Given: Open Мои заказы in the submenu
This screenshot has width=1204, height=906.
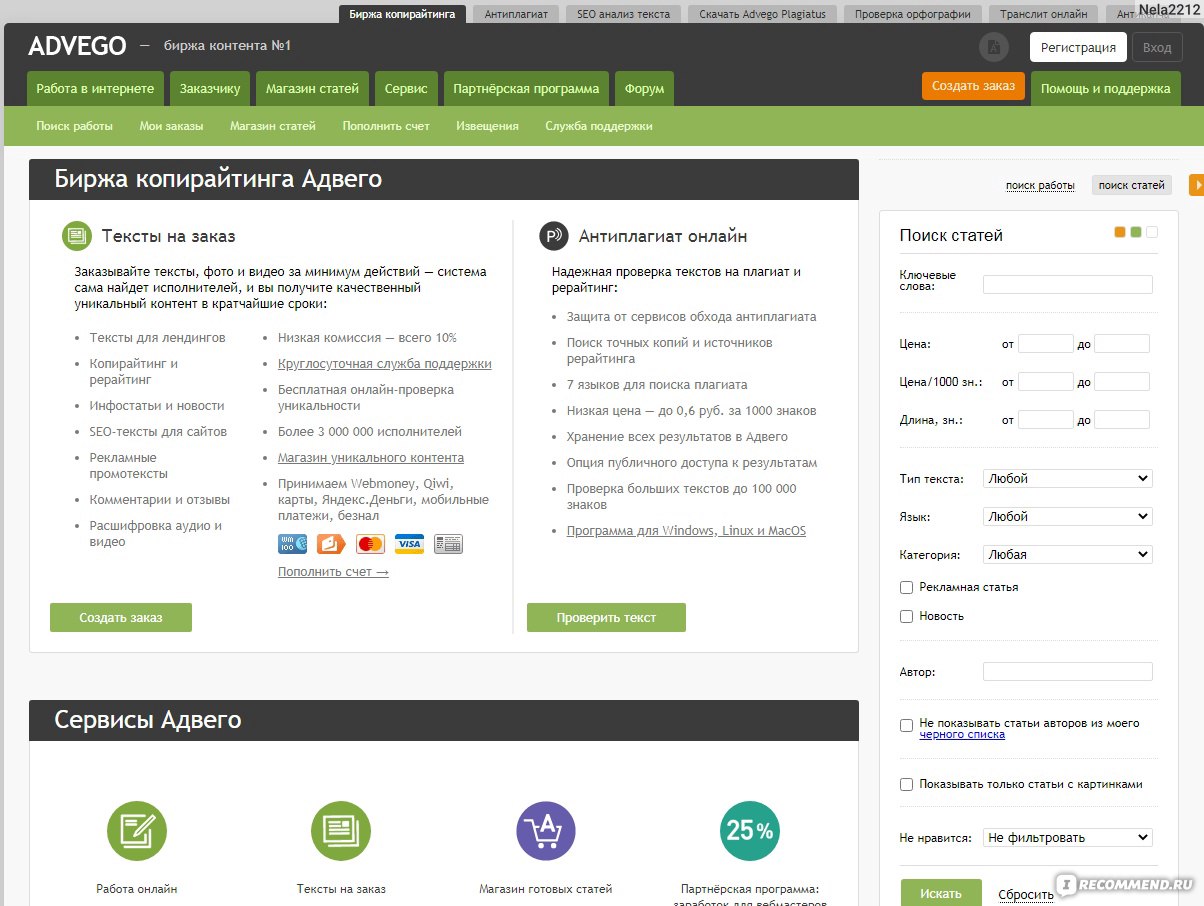Looking at the screenshot, I should [x=171, y=126].
